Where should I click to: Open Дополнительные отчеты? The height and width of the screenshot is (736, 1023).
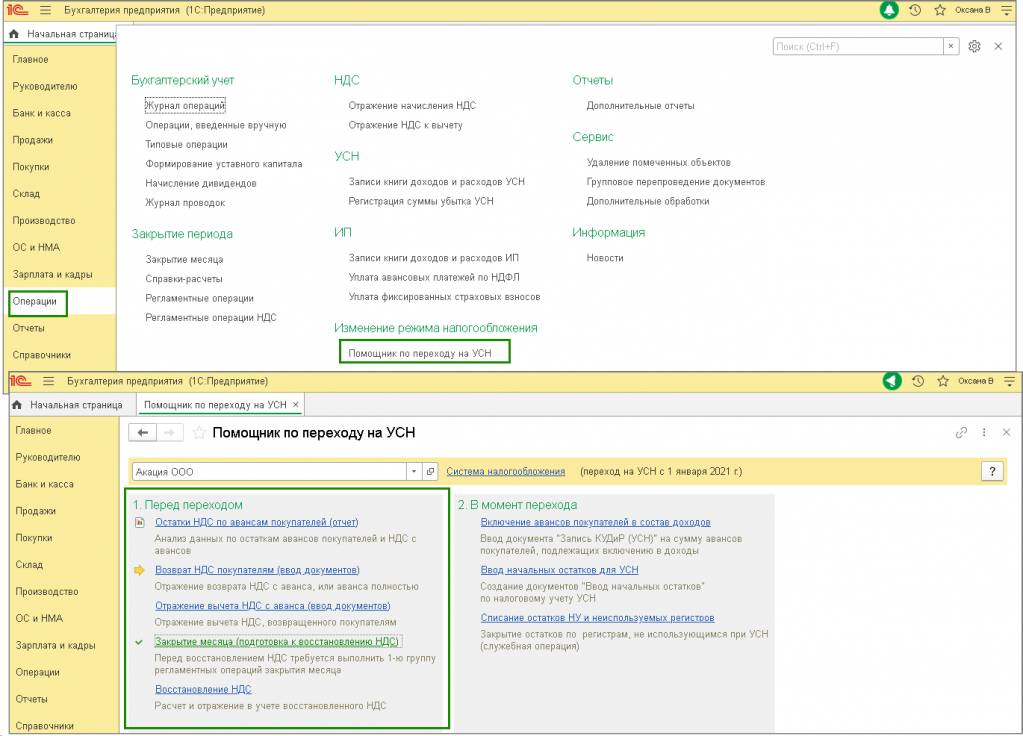point(640,105)
